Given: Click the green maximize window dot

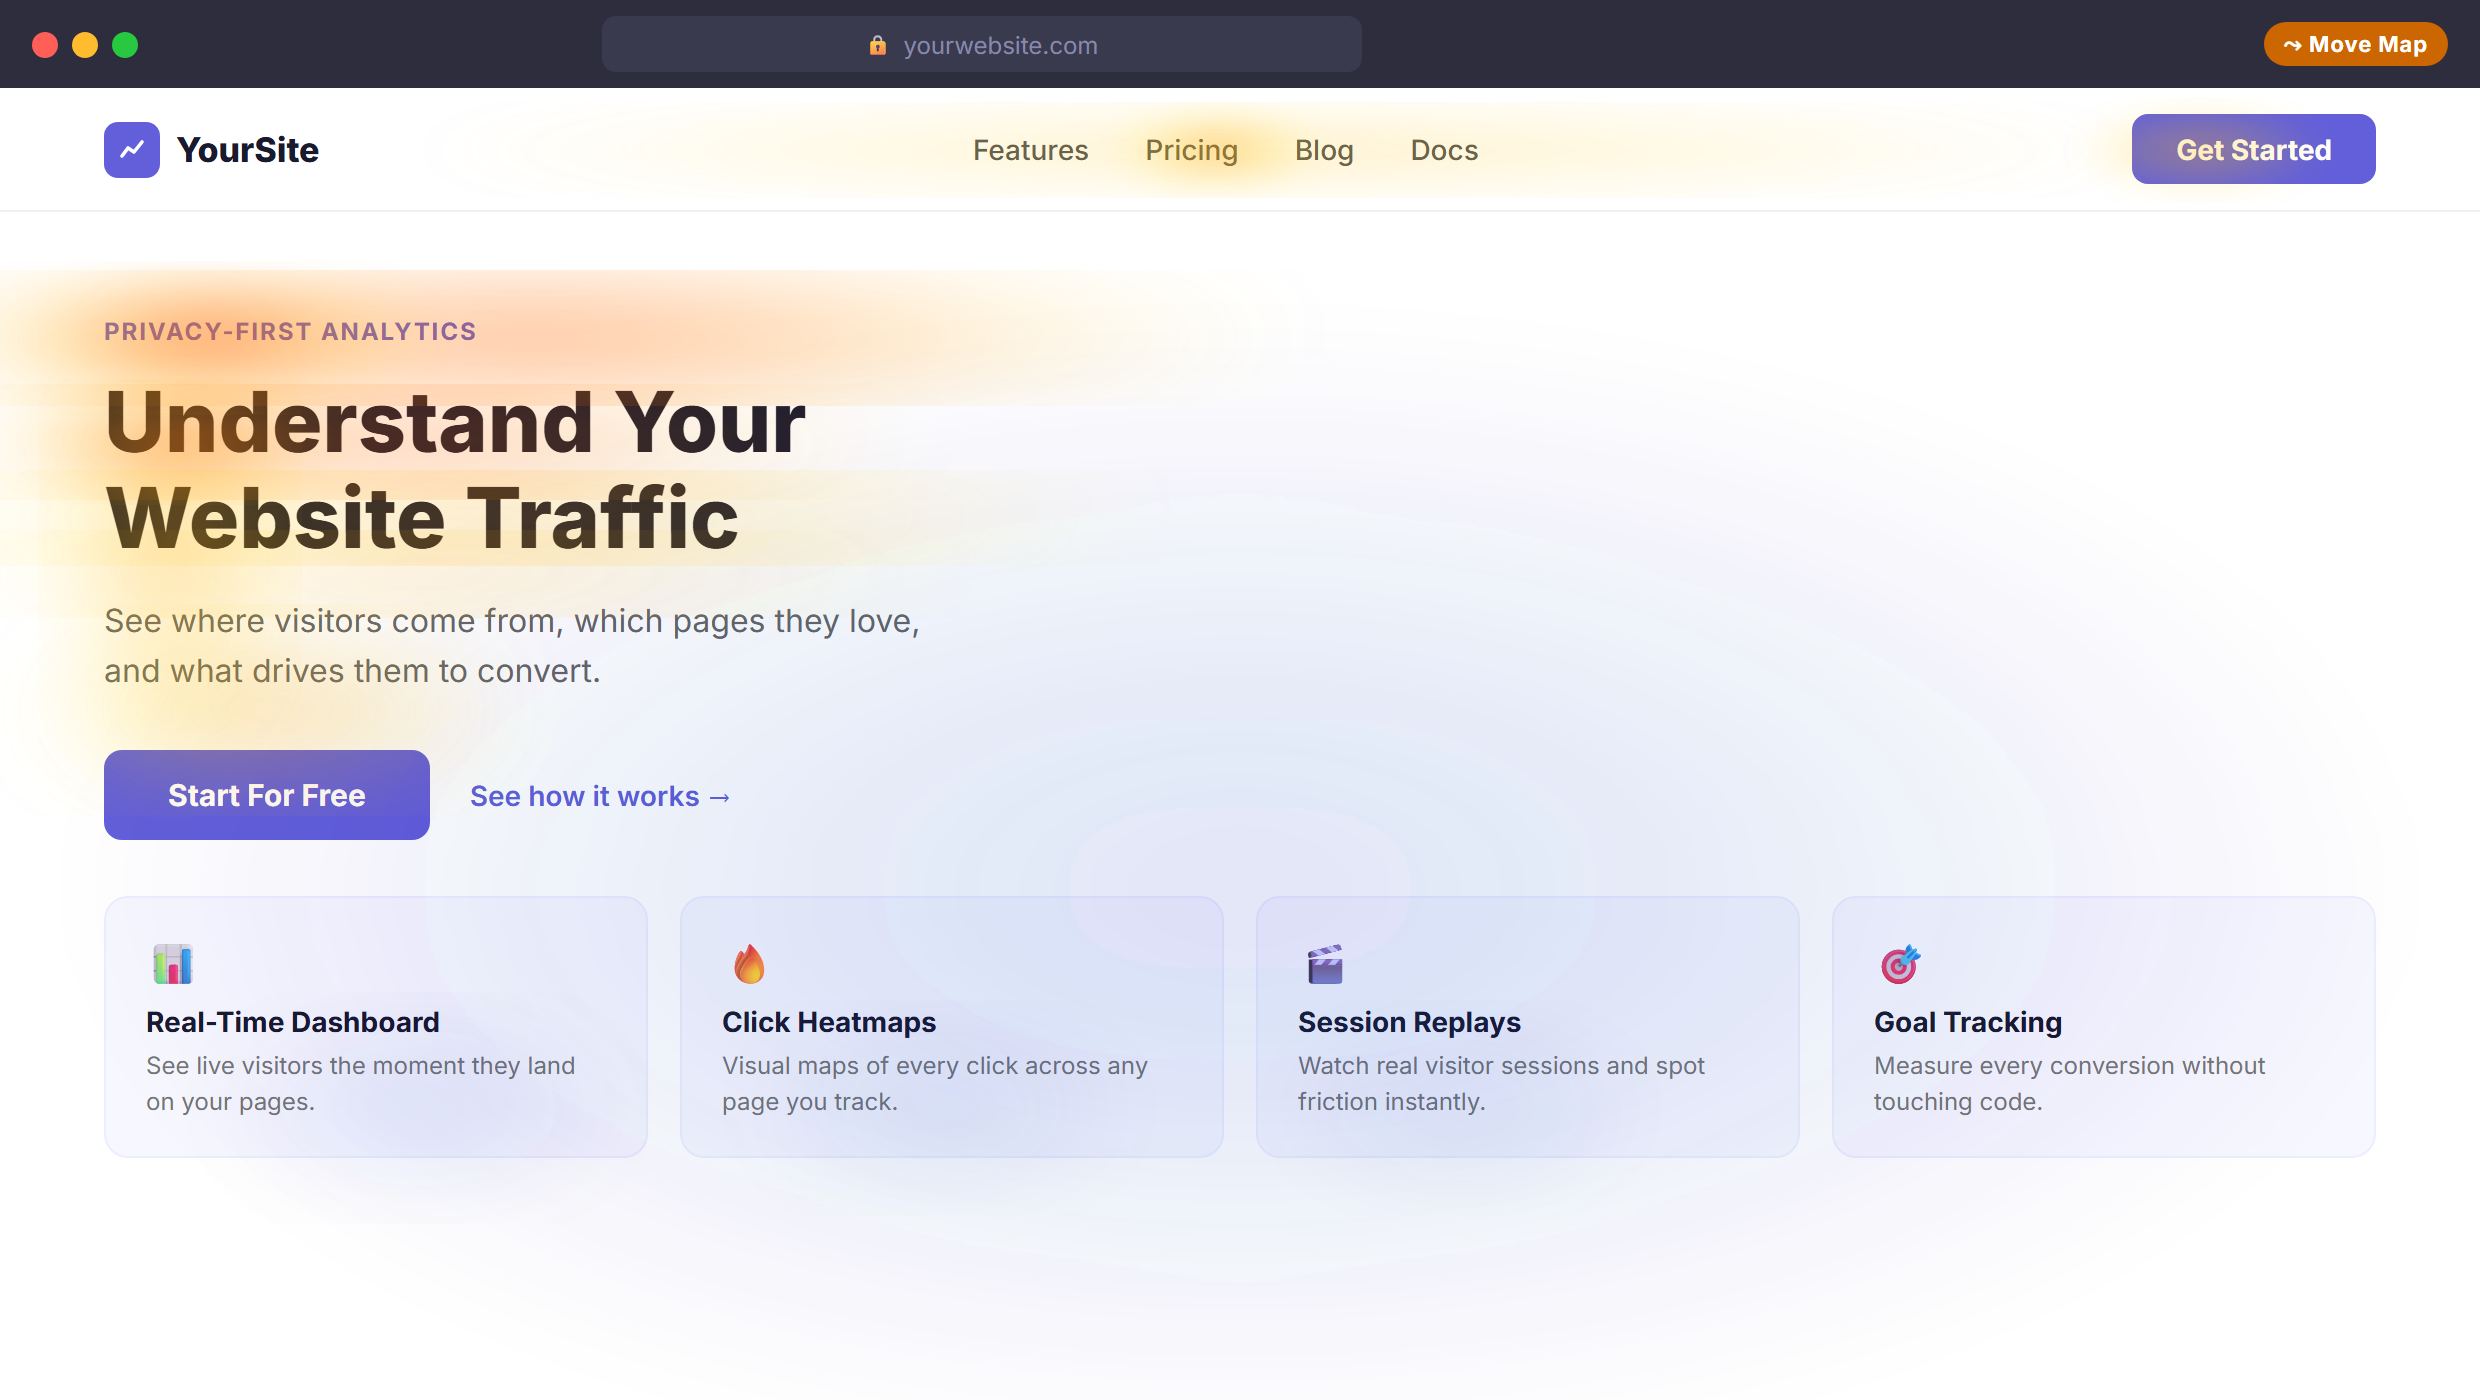Looking at the screenshot, I should pyautogui.click(x=125, y=45).
